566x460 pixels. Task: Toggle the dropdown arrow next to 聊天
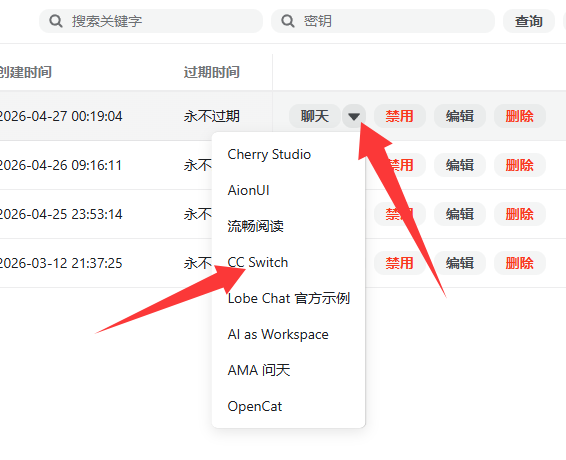pos(354,116)
